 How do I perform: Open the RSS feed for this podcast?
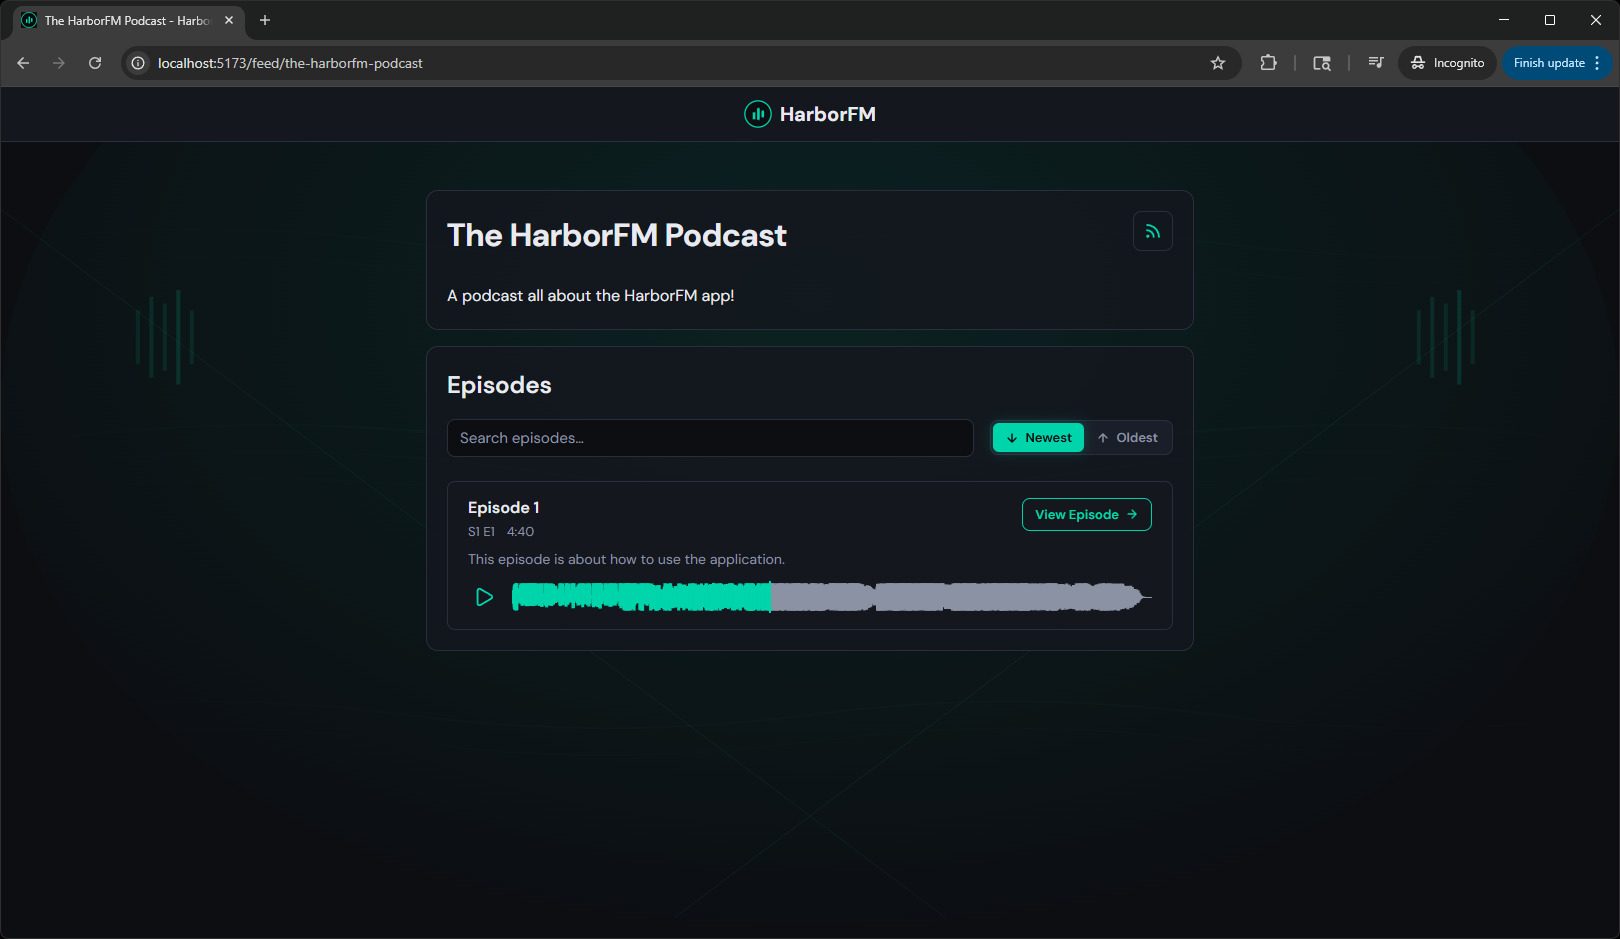pos(1152,231)
